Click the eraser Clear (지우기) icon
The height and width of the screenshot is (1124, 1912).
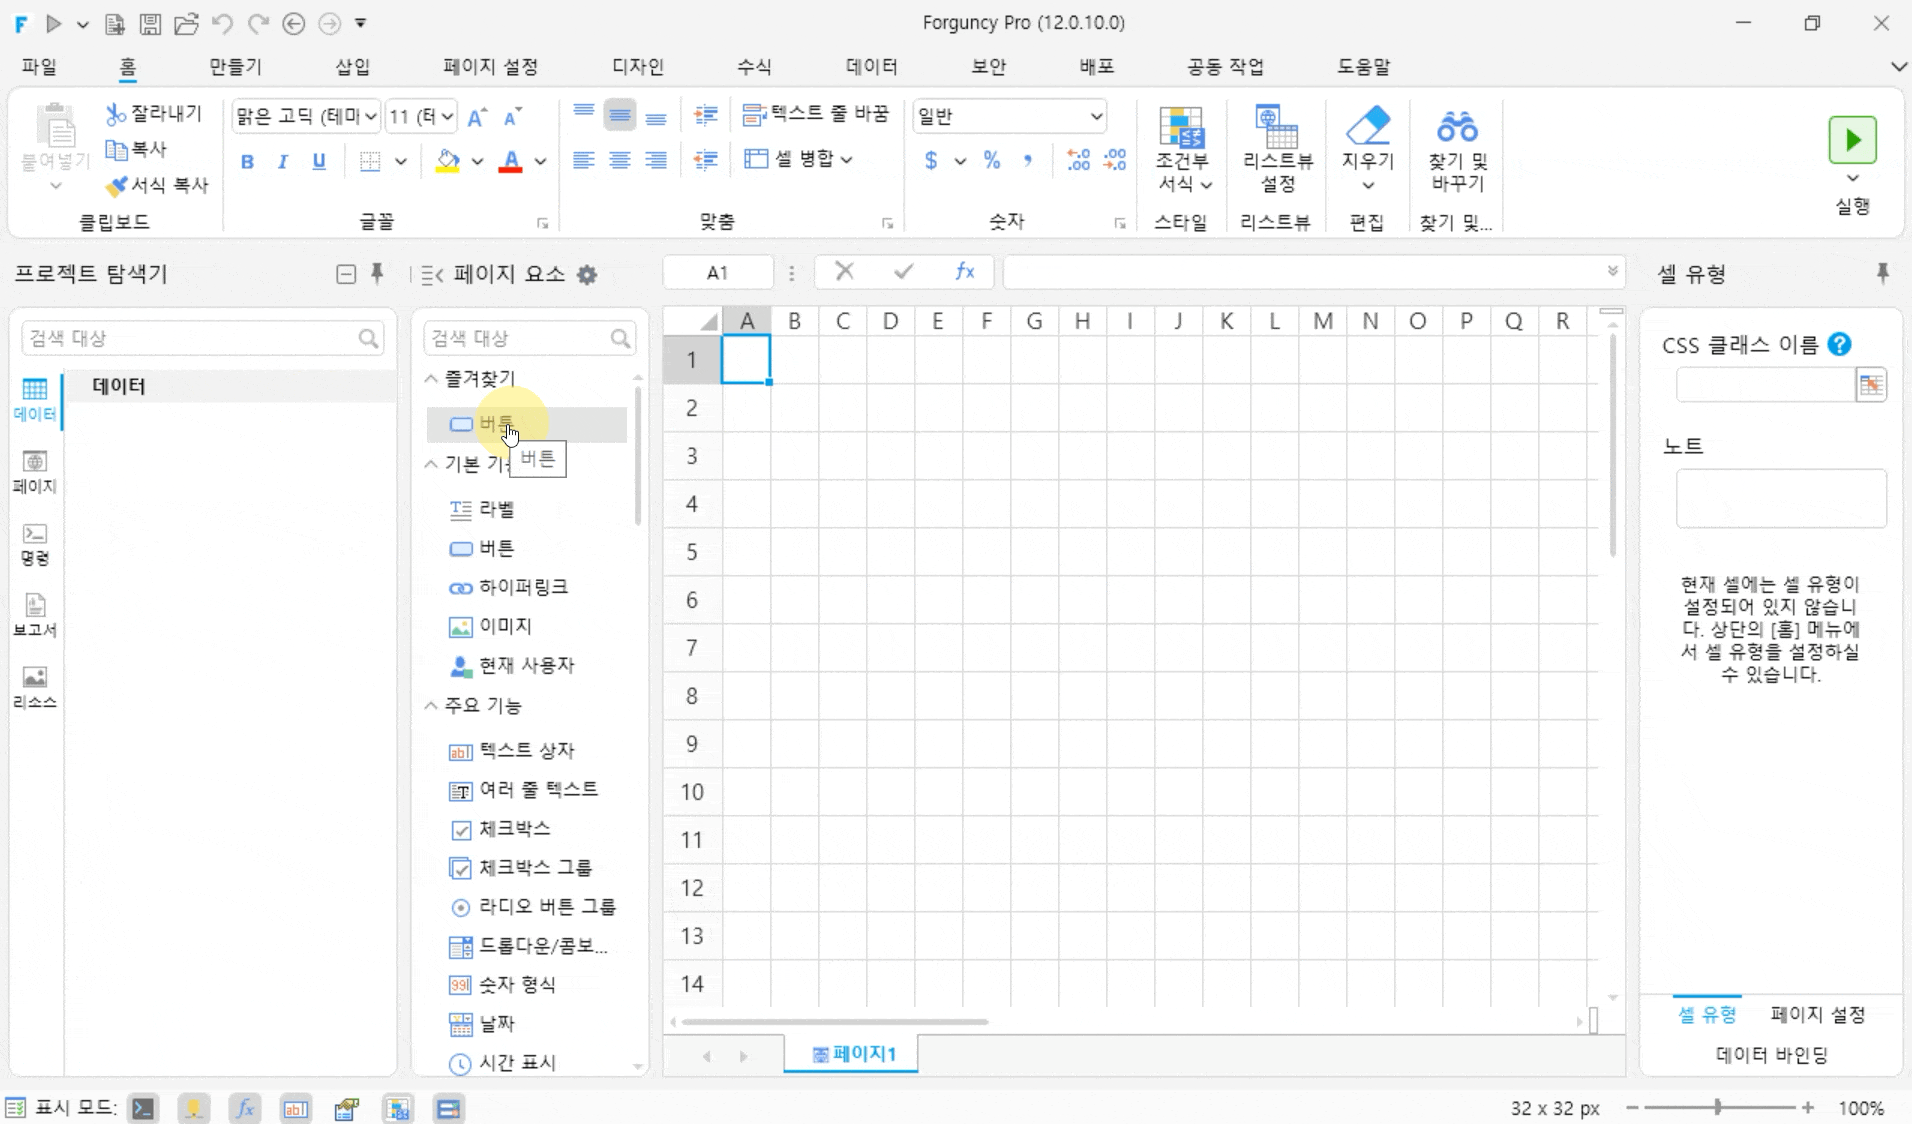[x=1367, y=126]
